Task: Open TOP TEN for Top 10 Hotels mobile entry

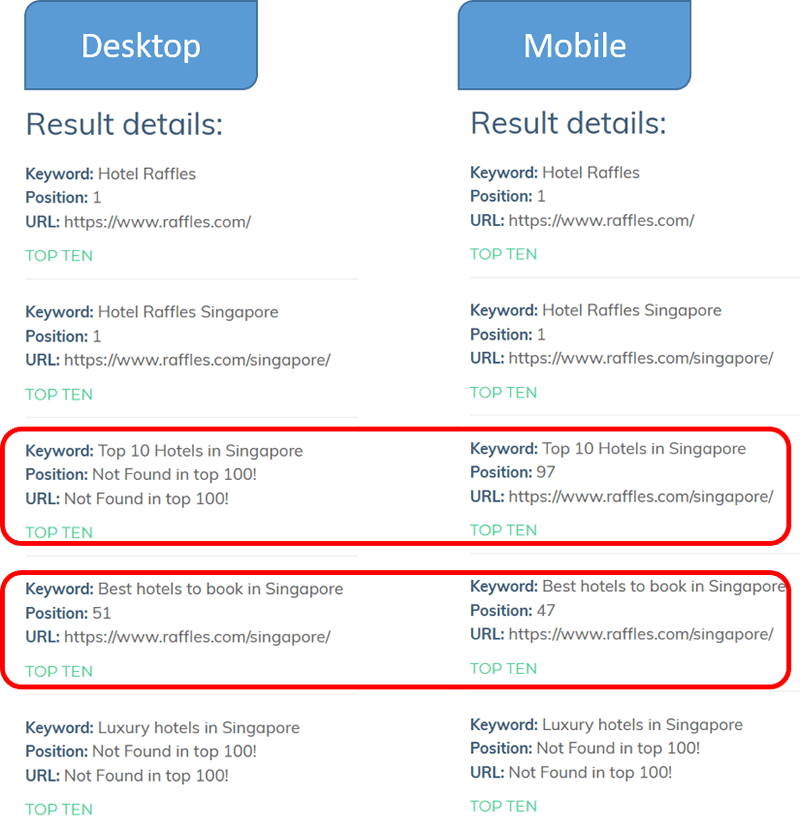Action: point(503,530)
